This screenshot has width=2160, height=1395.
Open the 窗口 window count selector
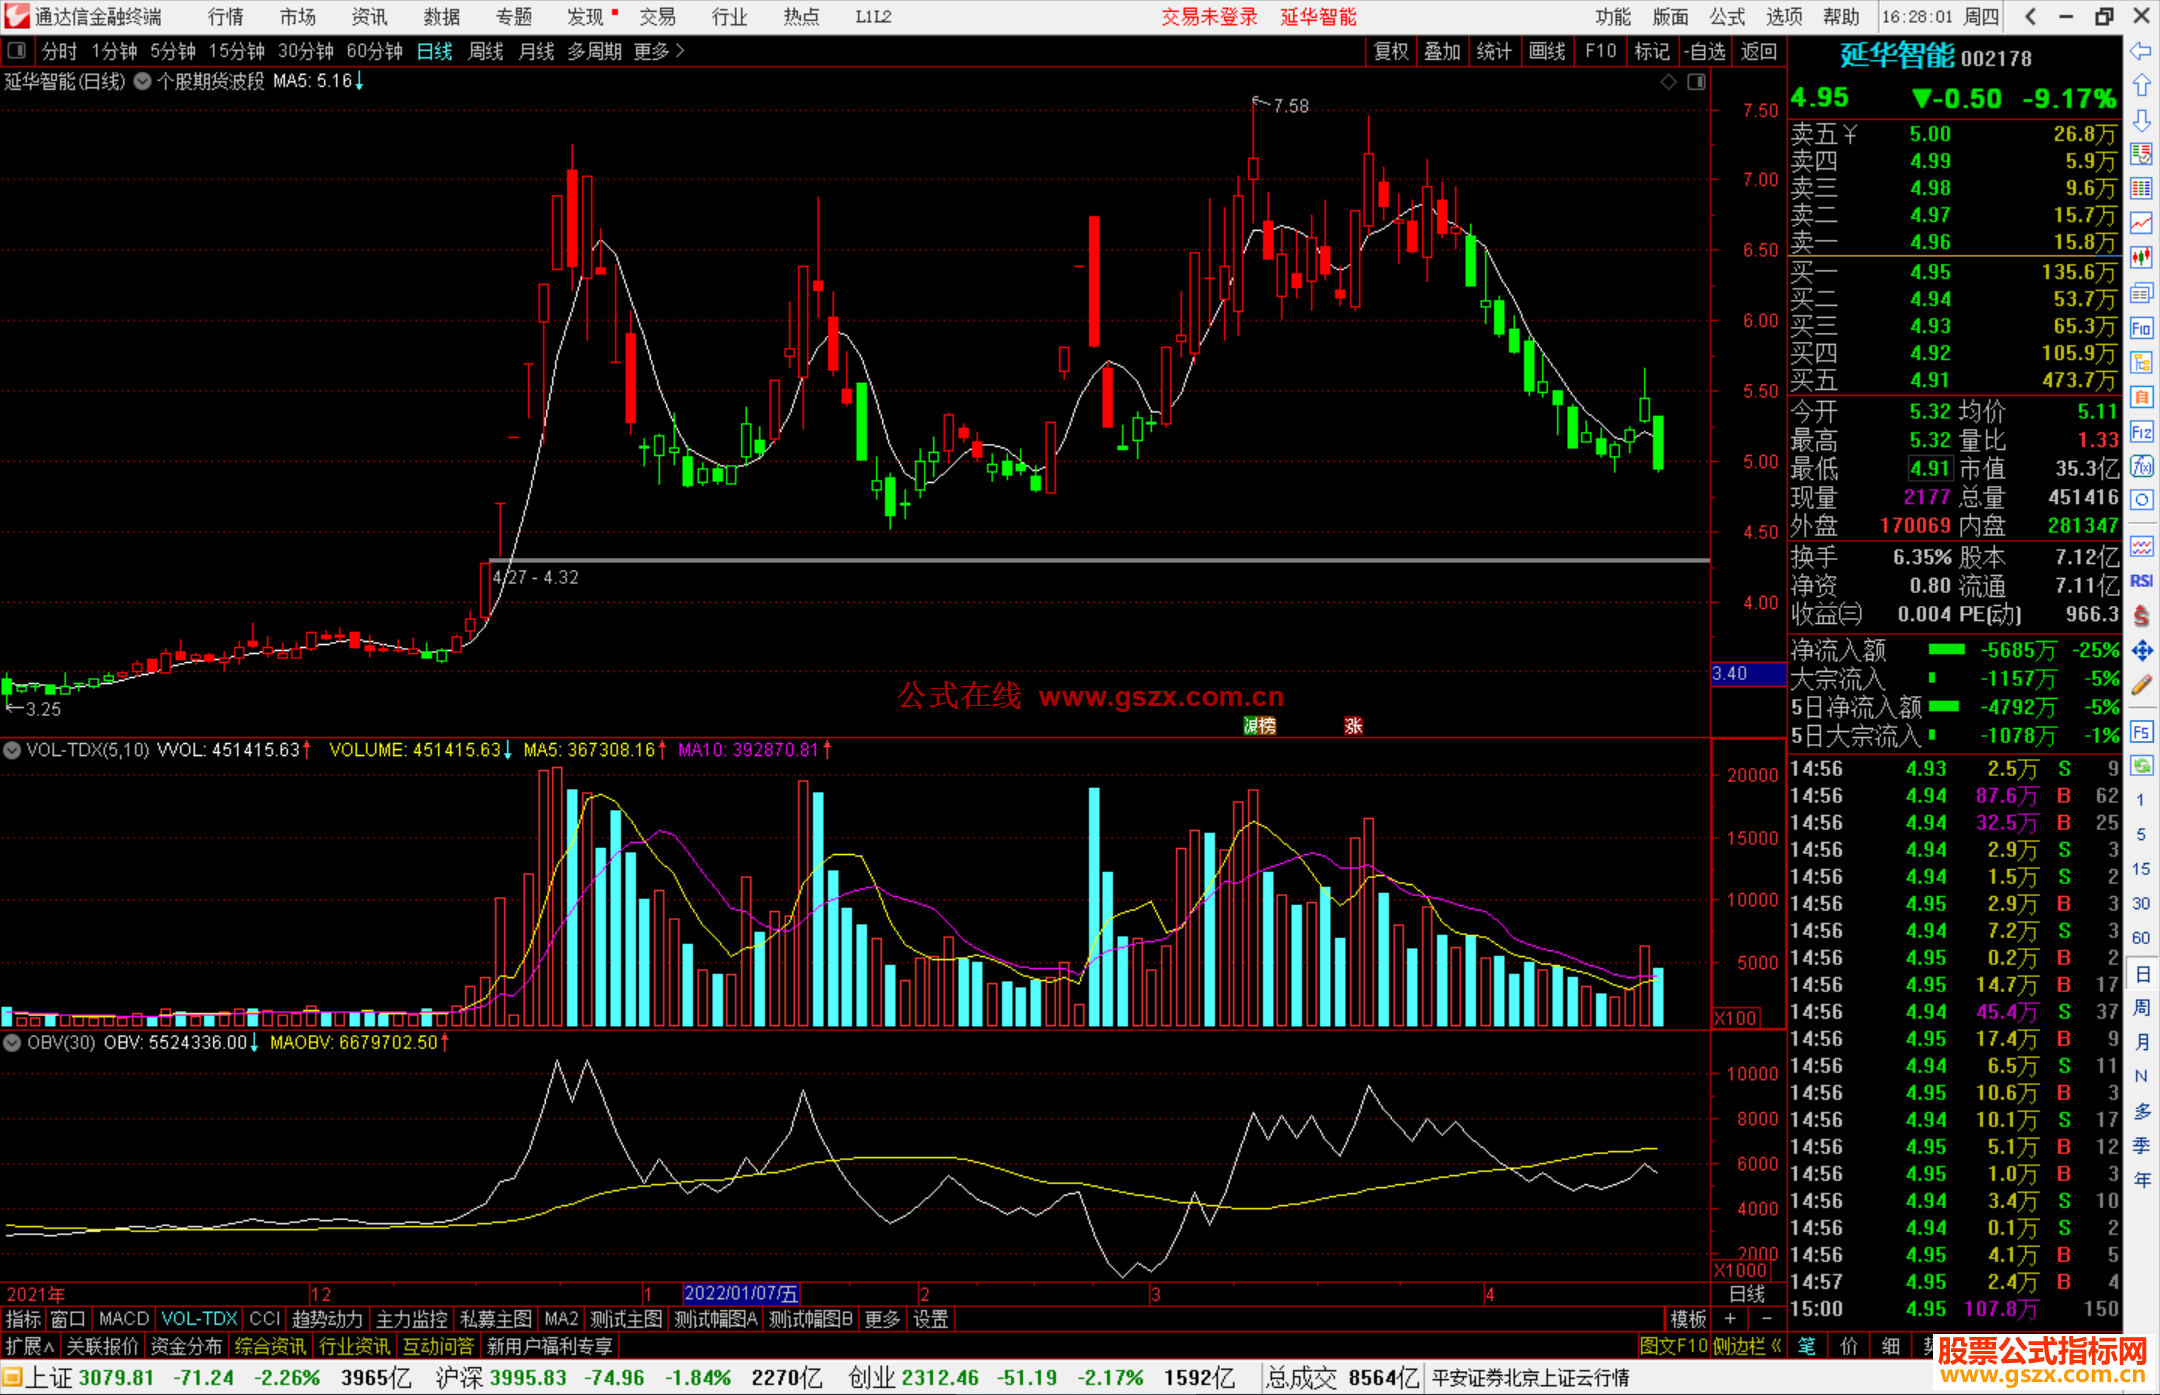point(68,1319)
